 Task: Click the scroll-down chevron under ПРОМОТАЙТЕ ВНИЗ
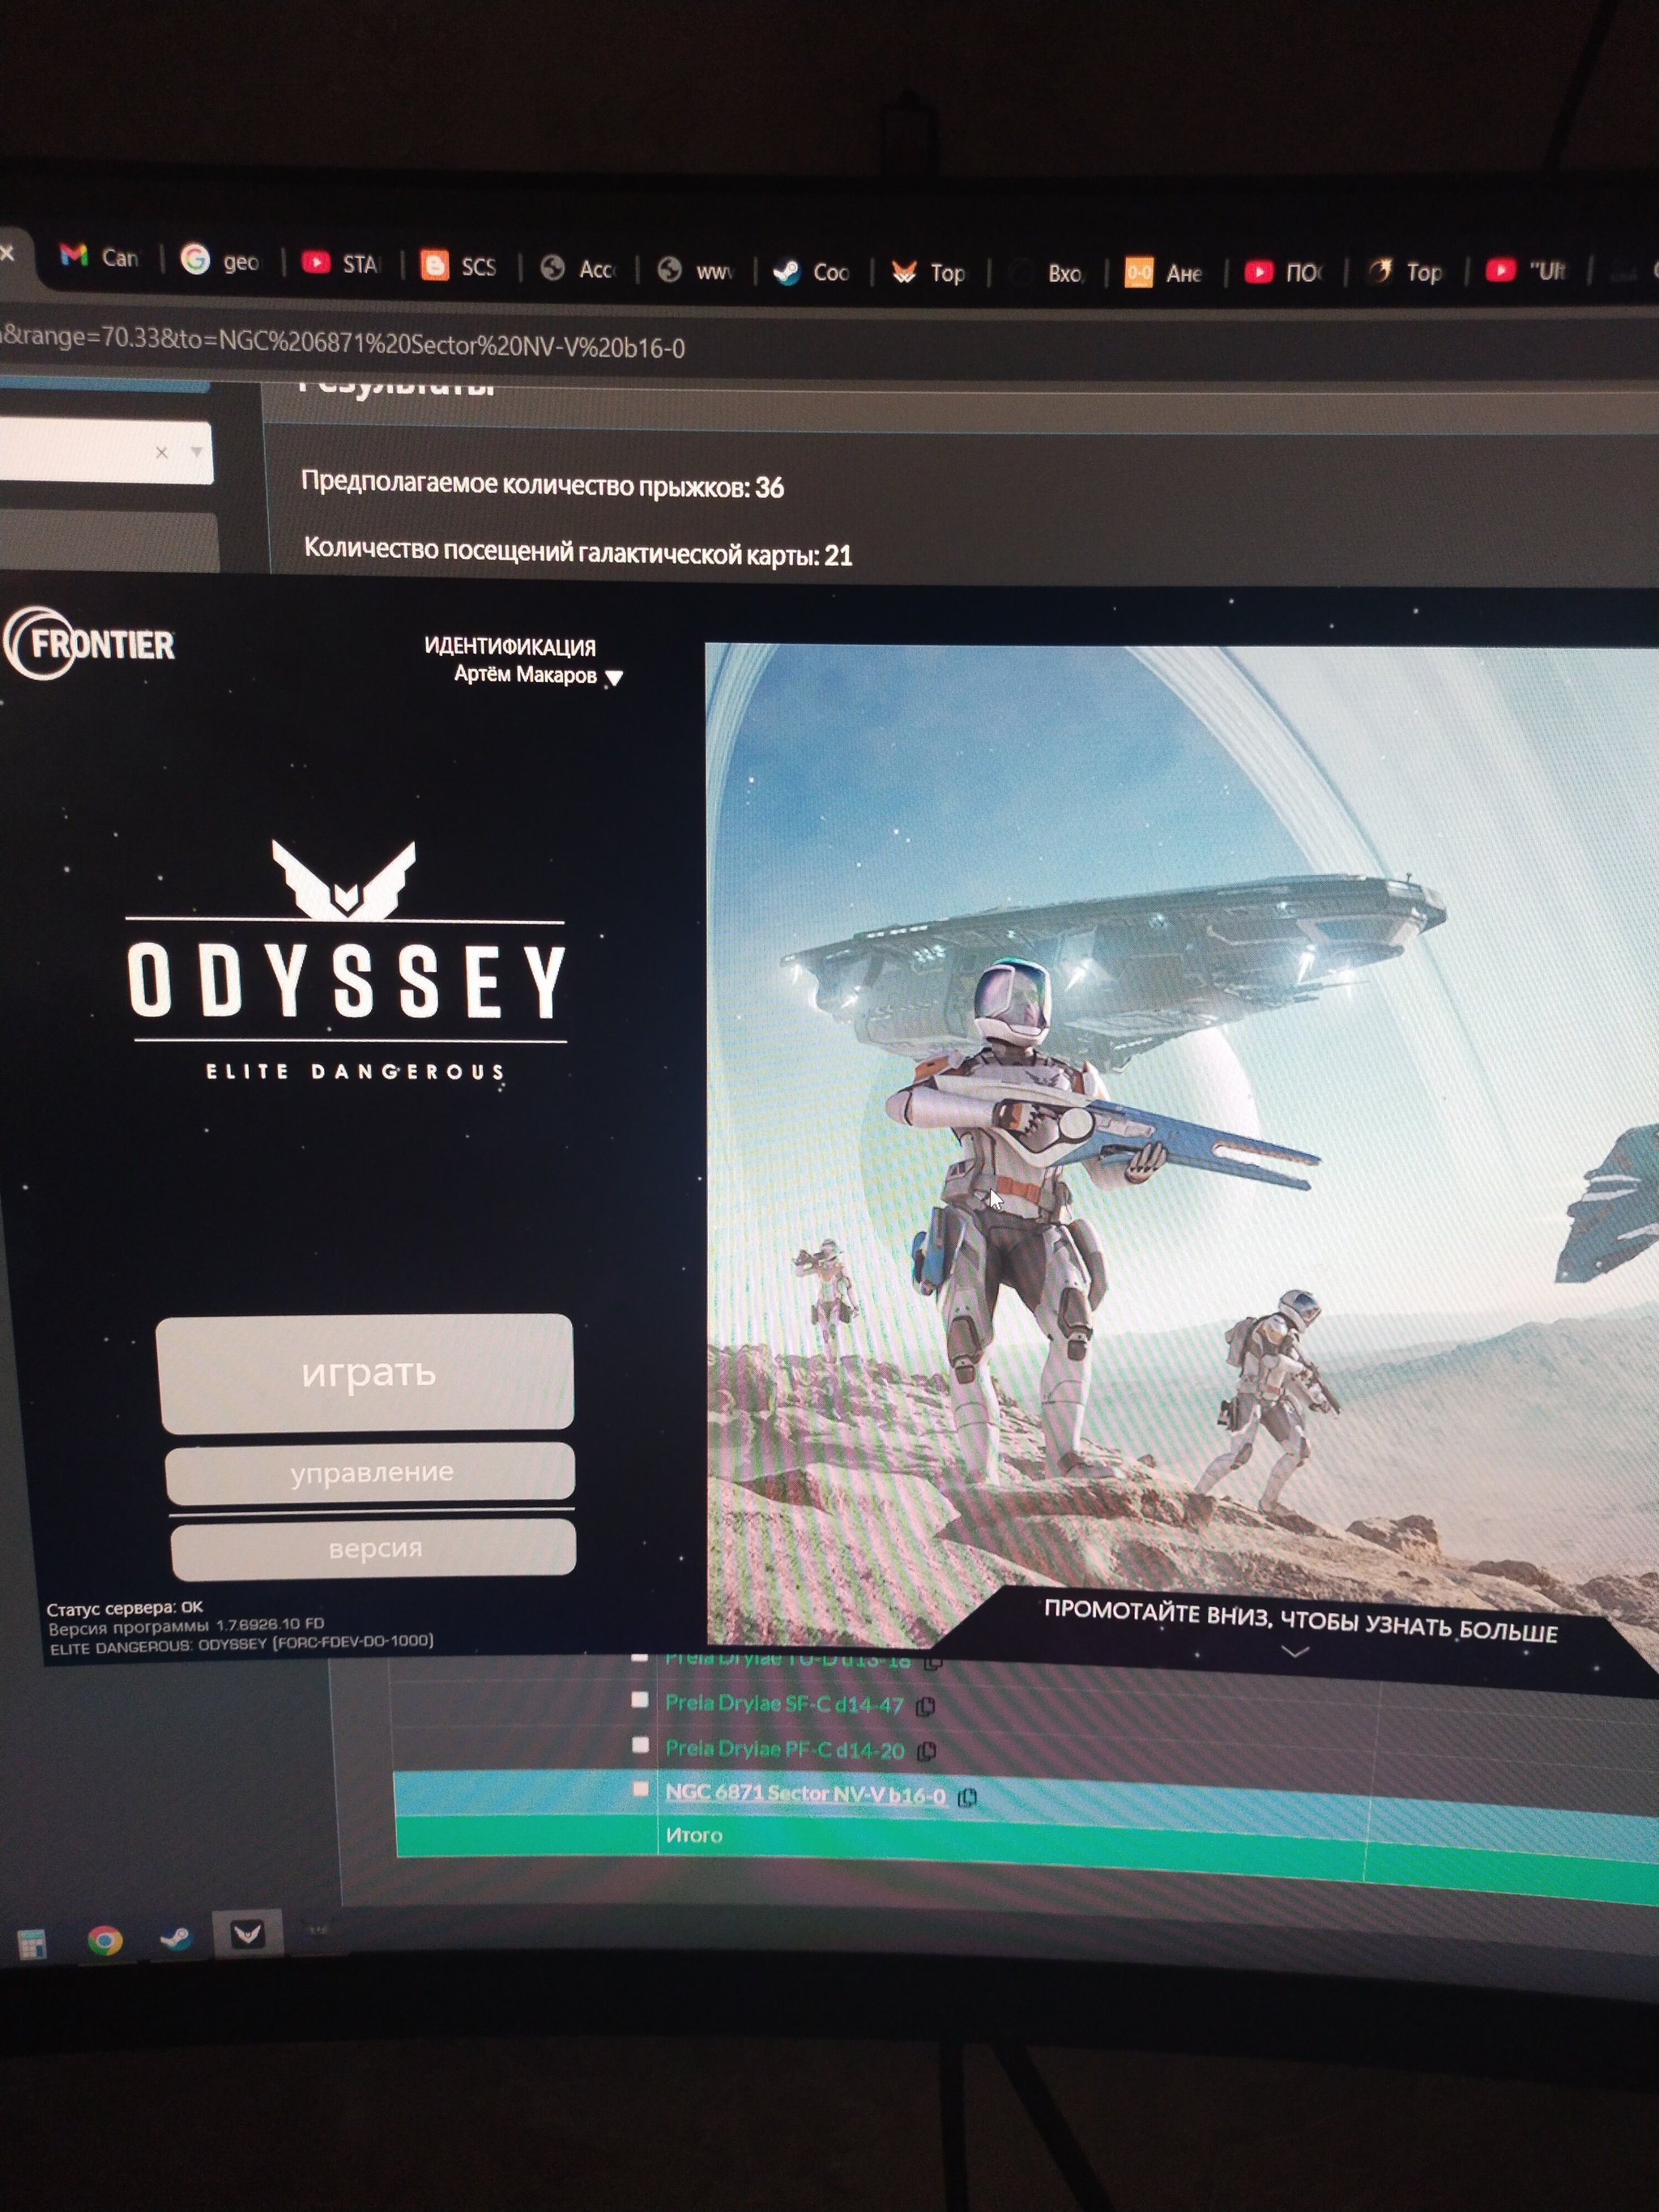coord(1295,1652)
